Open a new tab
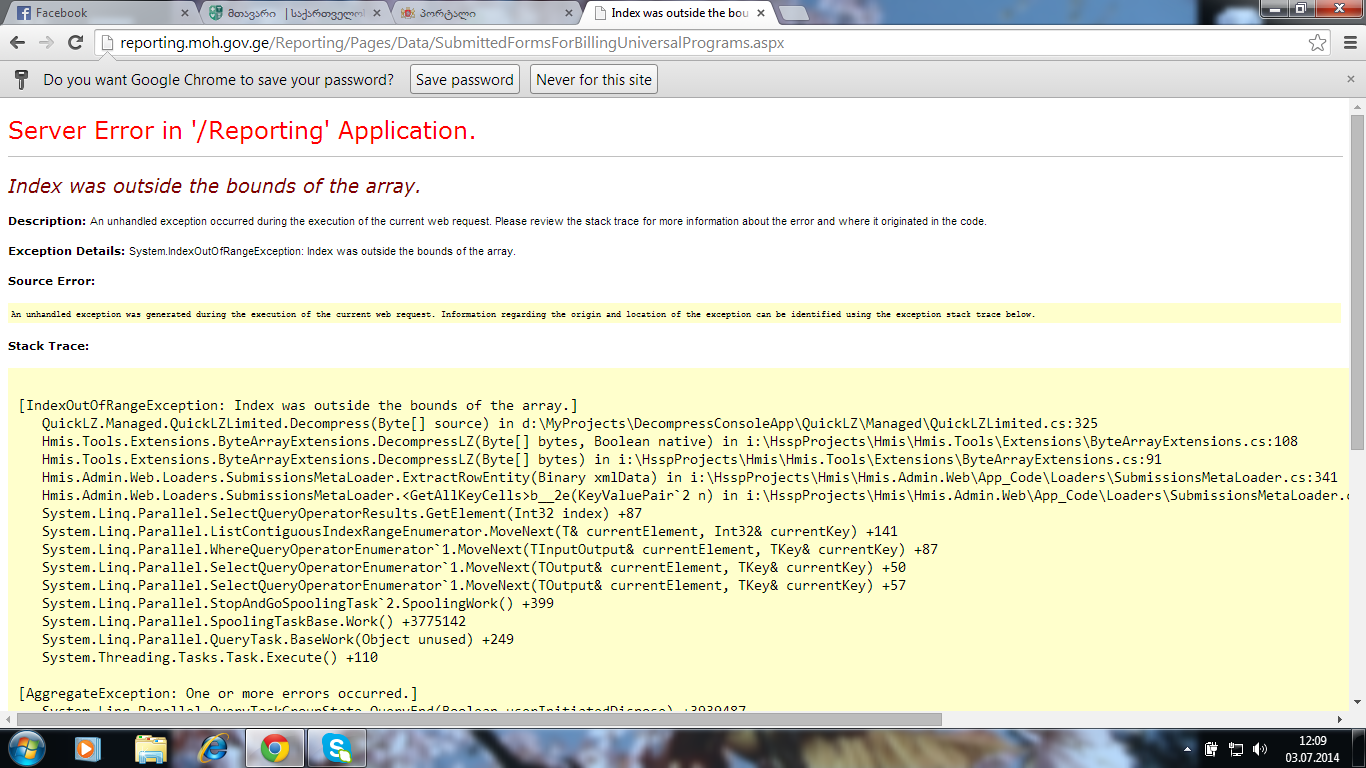The width and height of the screenshot is (1366, 768). 793,13
